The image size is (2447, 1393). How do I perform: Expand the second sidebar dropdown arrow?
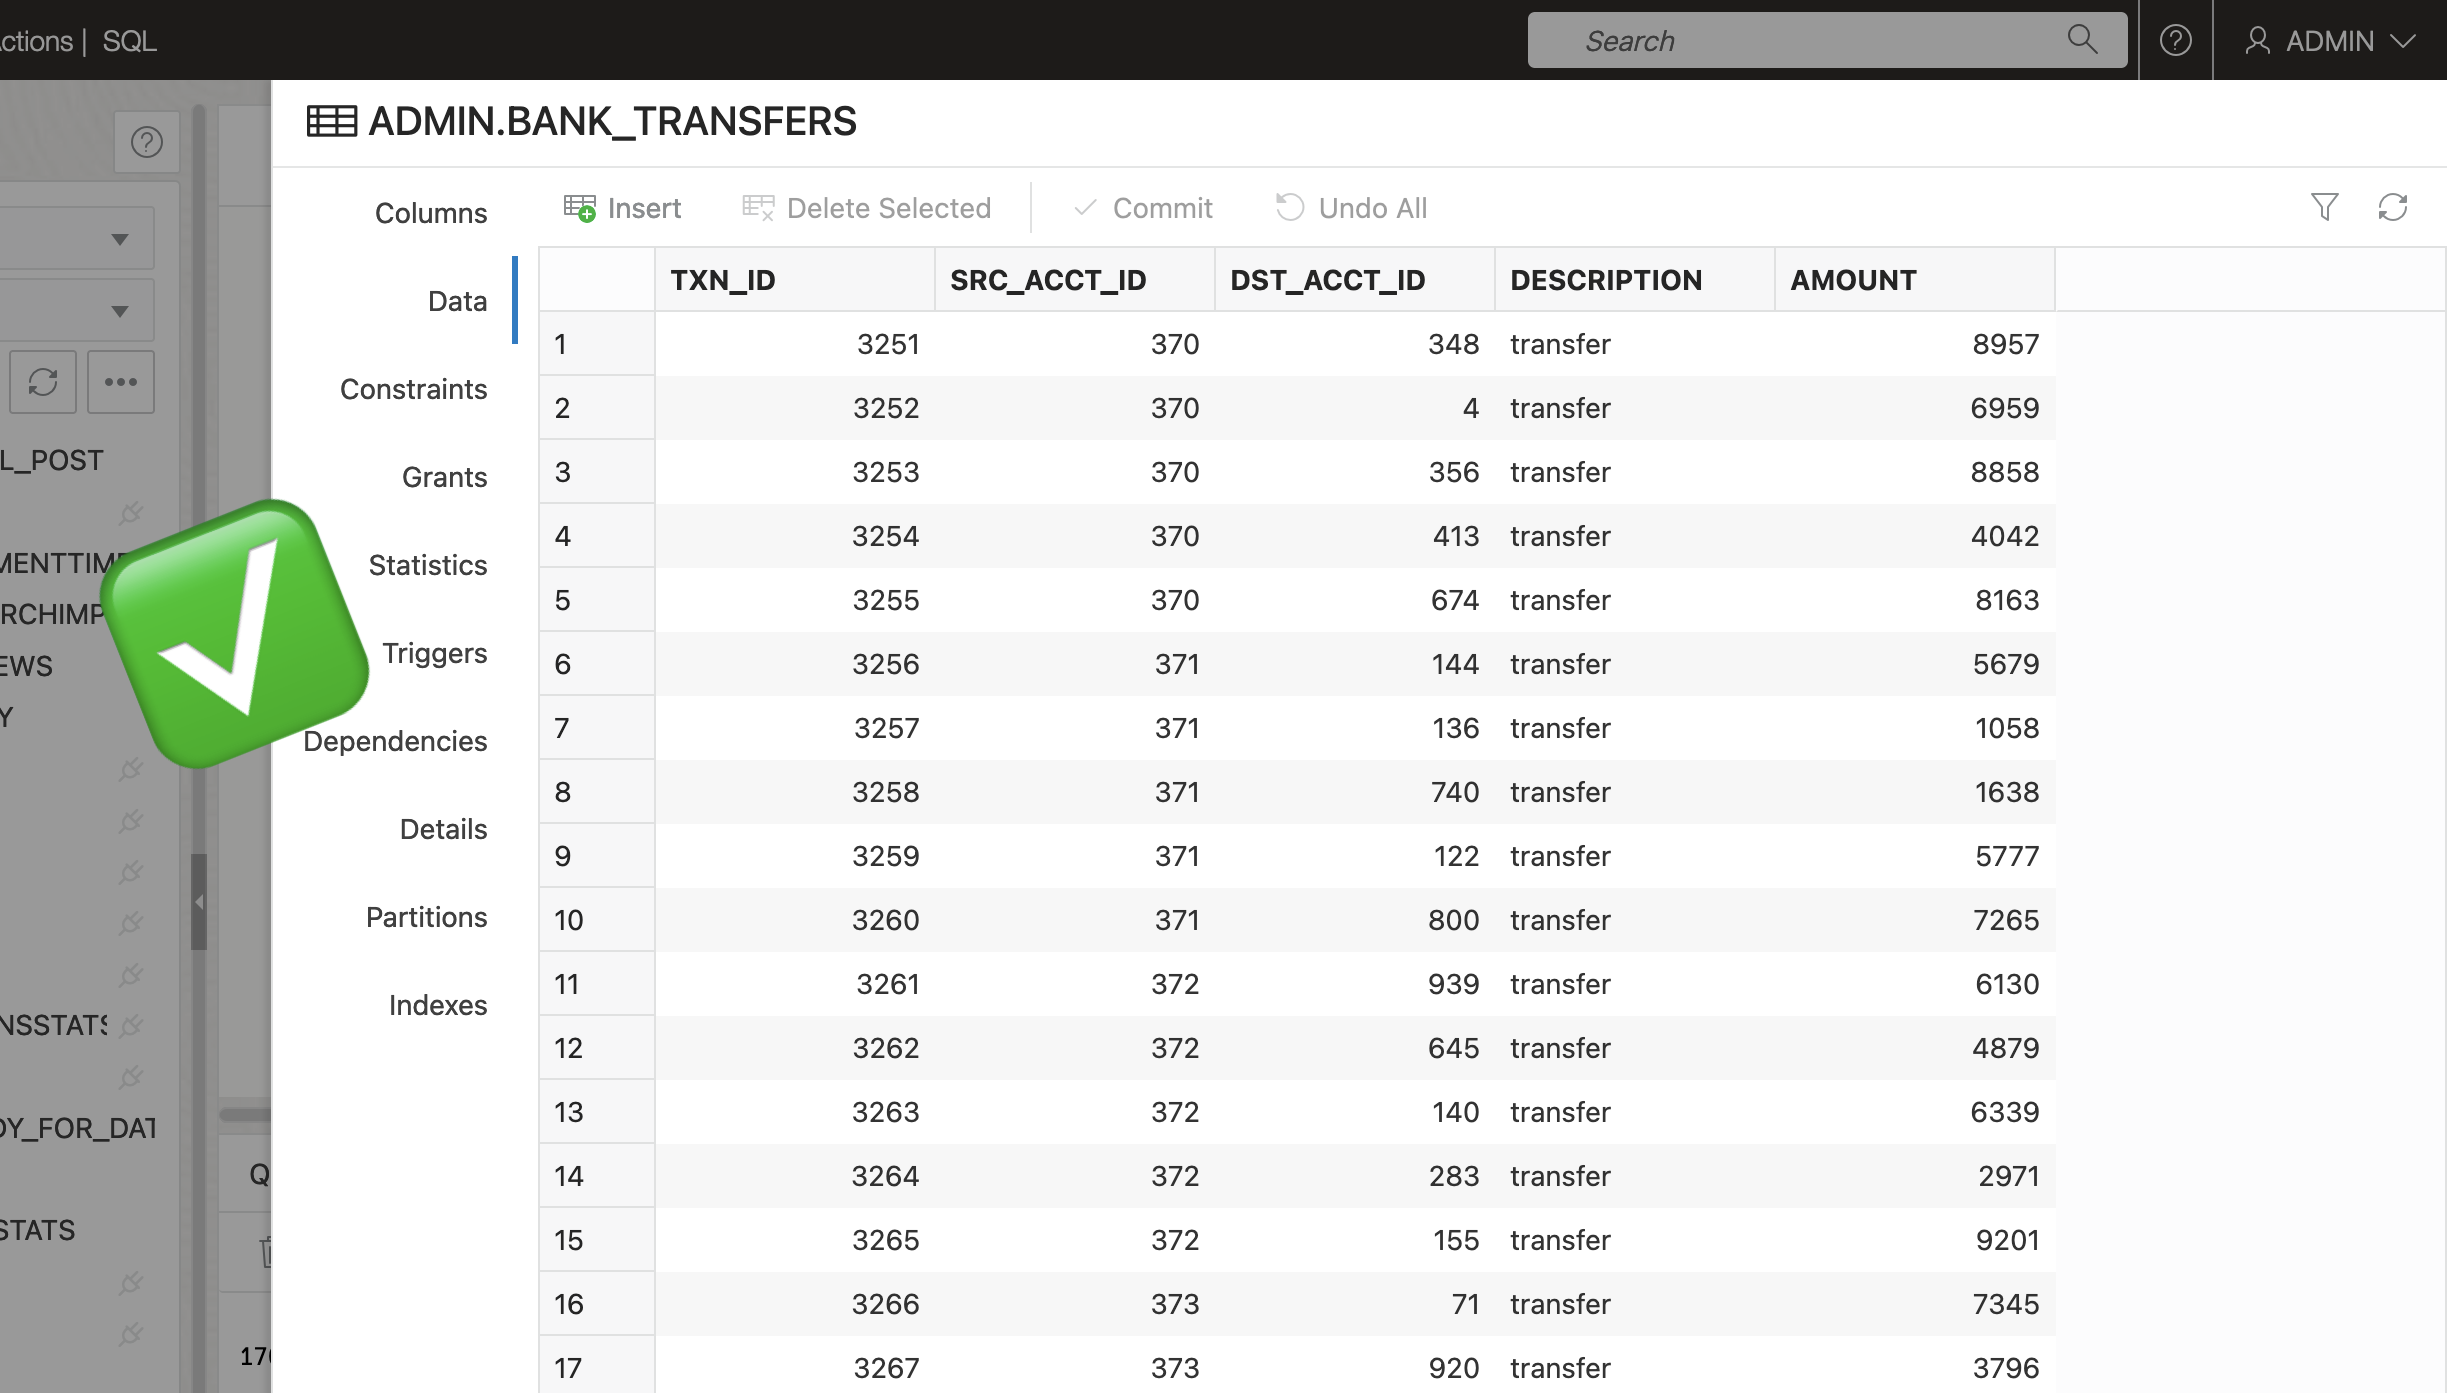tap(120, 311)
